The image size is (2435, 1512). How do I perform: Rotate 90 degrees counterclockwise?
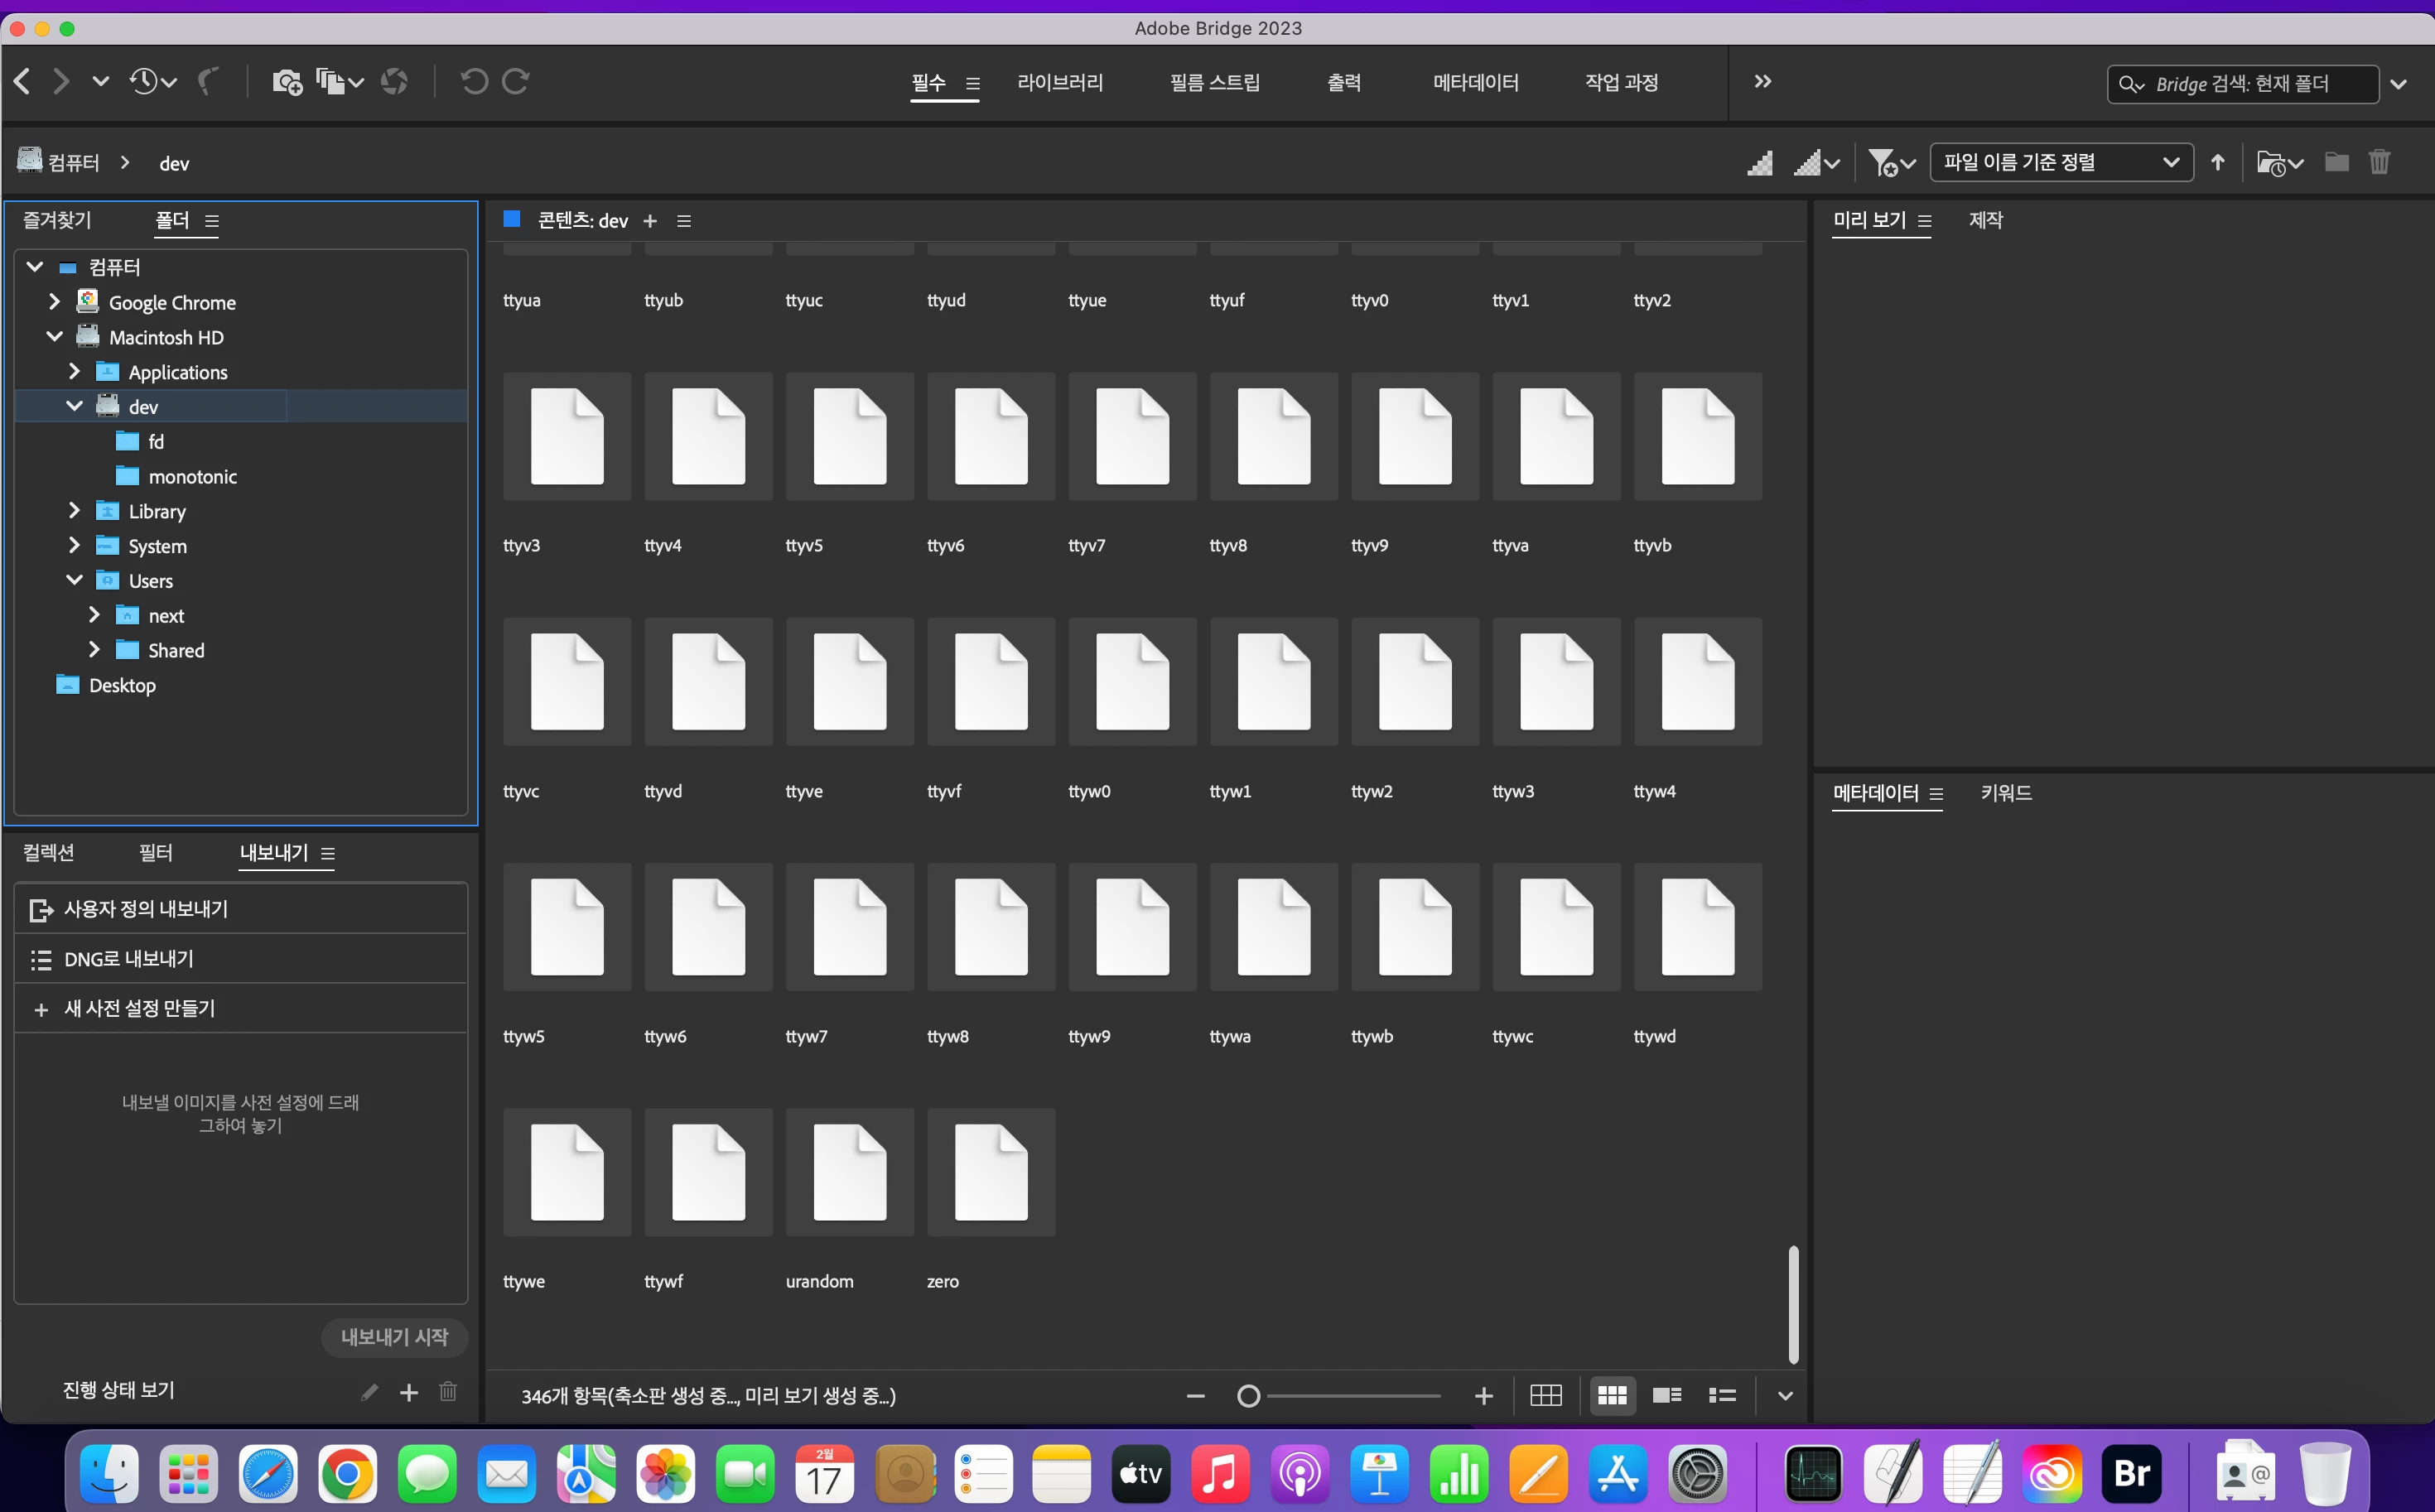click(x=474, y=82)
